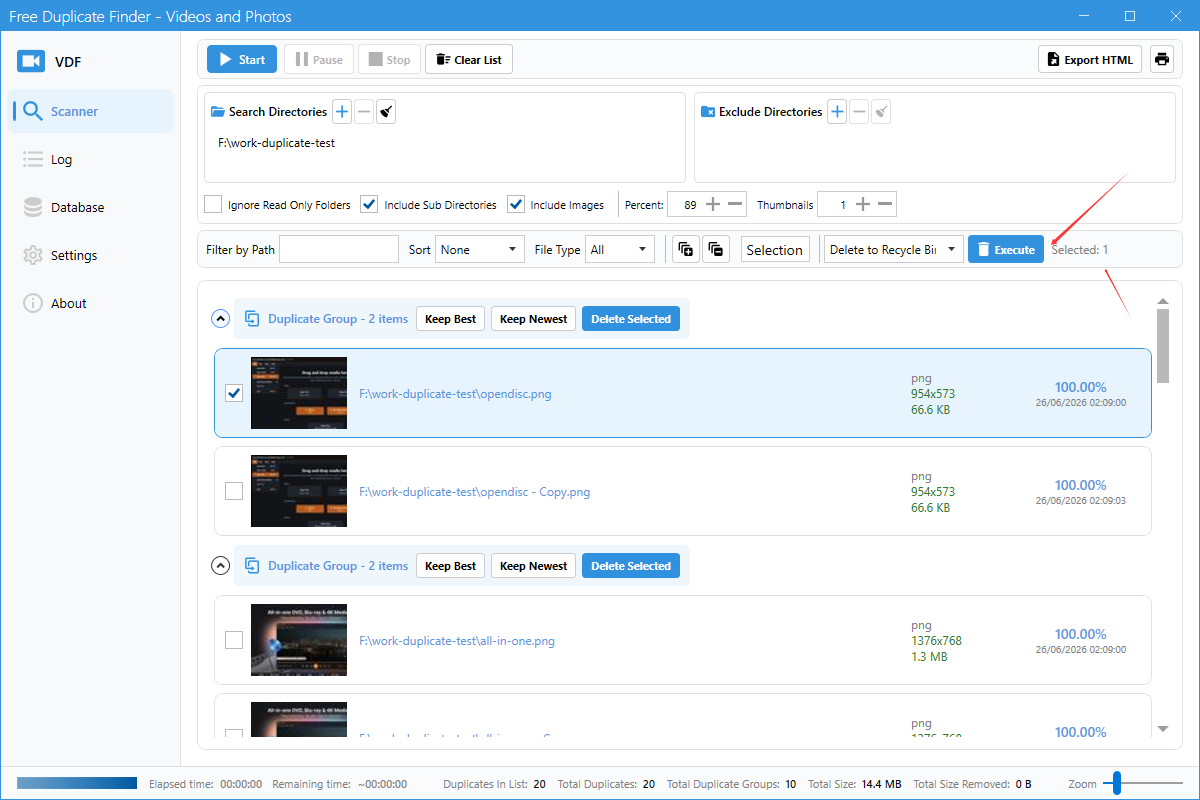Show the About page
This screenshot has width=1200, height=800.
tap(91, 303)
